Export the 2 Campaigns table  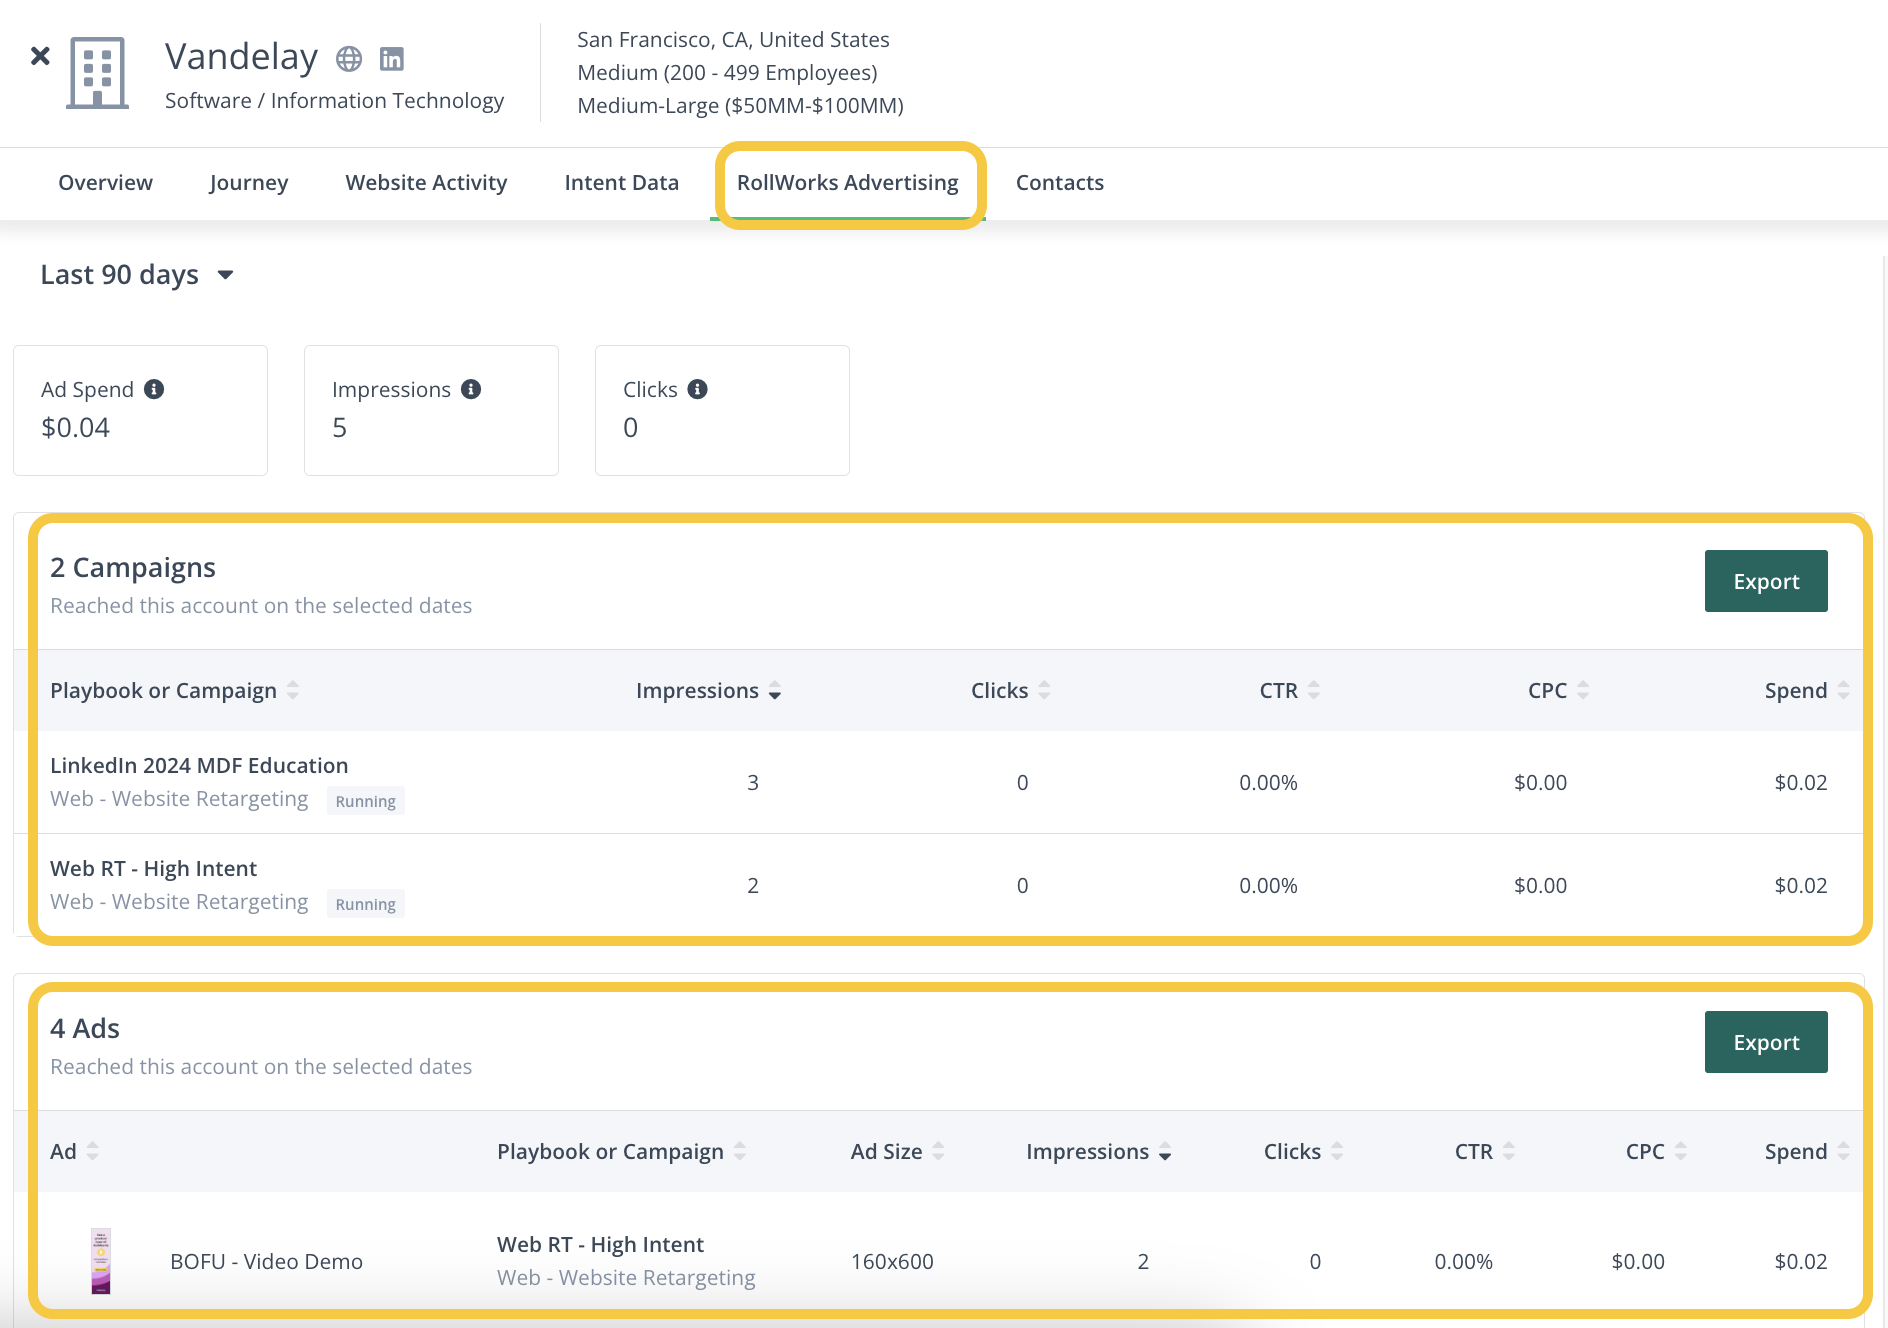1766,581
